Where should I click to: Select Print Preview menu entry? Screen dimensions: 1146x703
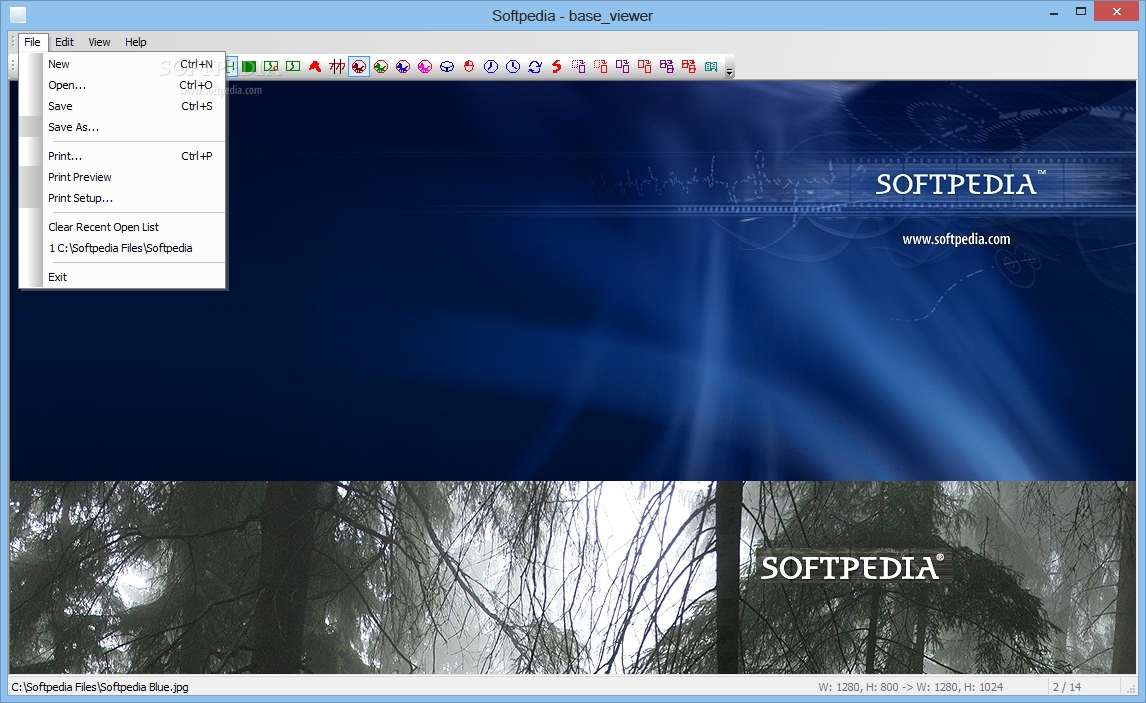tap(122, 177)
